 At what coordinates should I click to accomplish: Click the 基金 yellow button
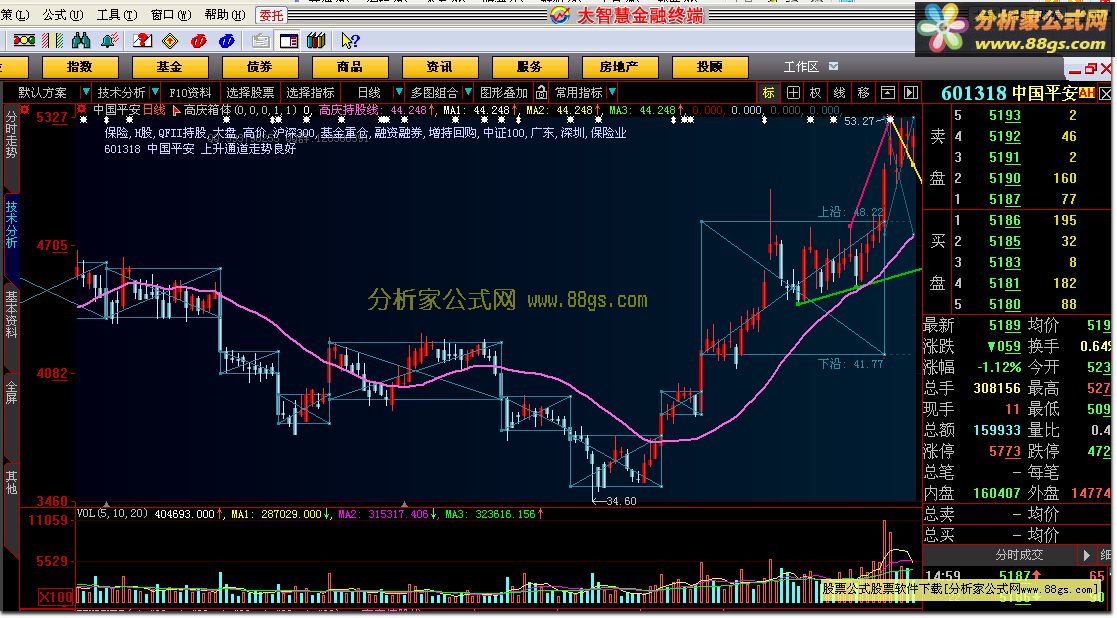(170, 67)
